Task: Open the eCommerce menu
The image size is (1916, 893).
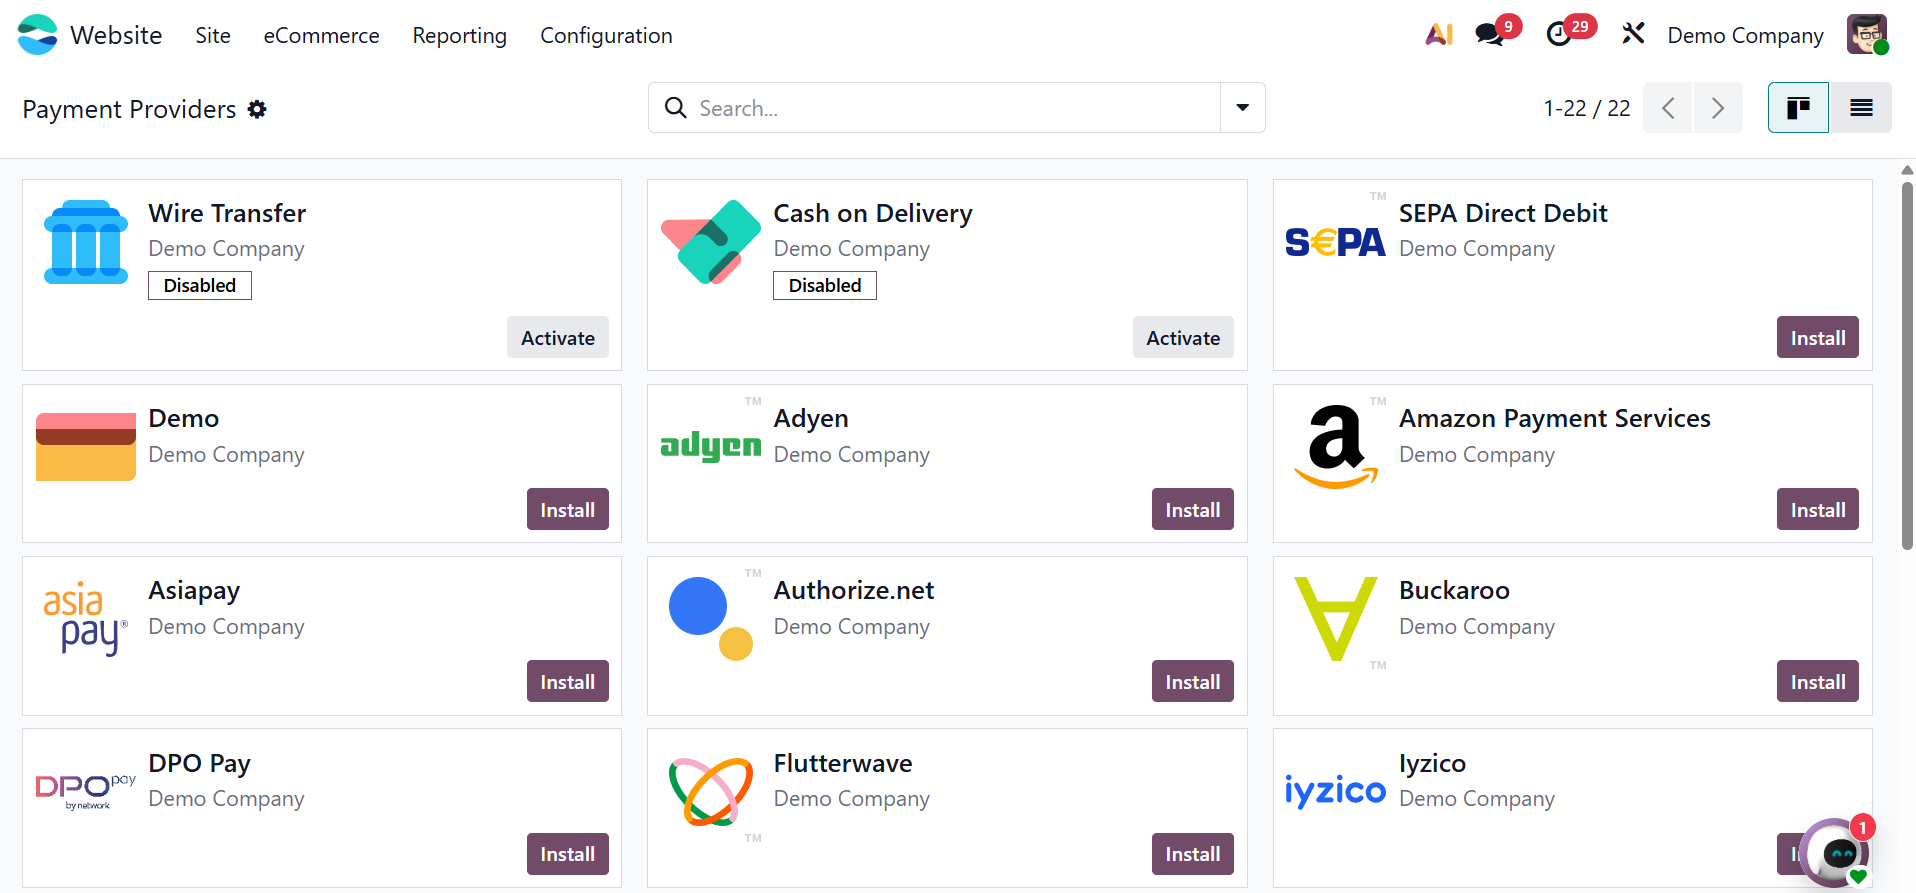Action: [x=321, y=36]
